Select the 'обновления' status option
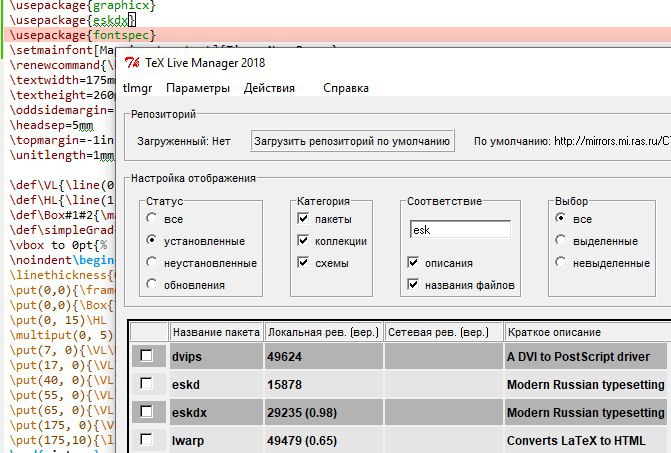Viewport: 671px width, 453px height. tap(151, 284)
